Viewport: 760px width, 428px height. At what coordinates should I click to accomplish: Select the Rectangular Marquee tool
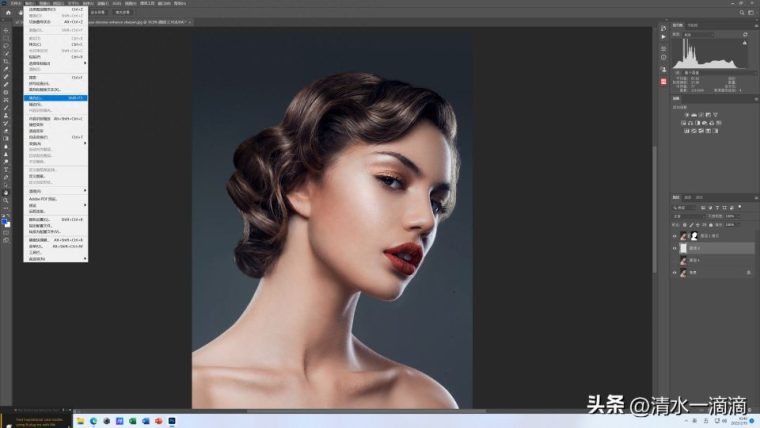click(x=6, y=38)
